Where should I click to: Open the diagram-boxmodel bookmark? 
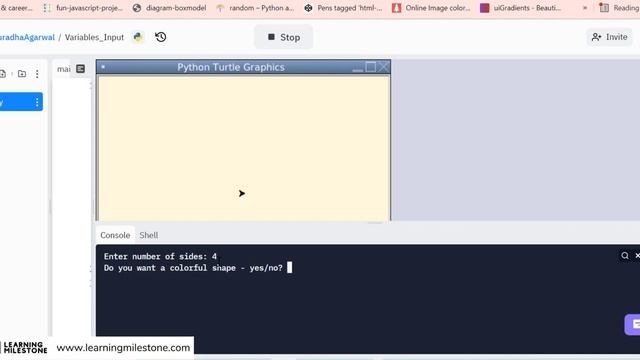(x=170, y=8)
